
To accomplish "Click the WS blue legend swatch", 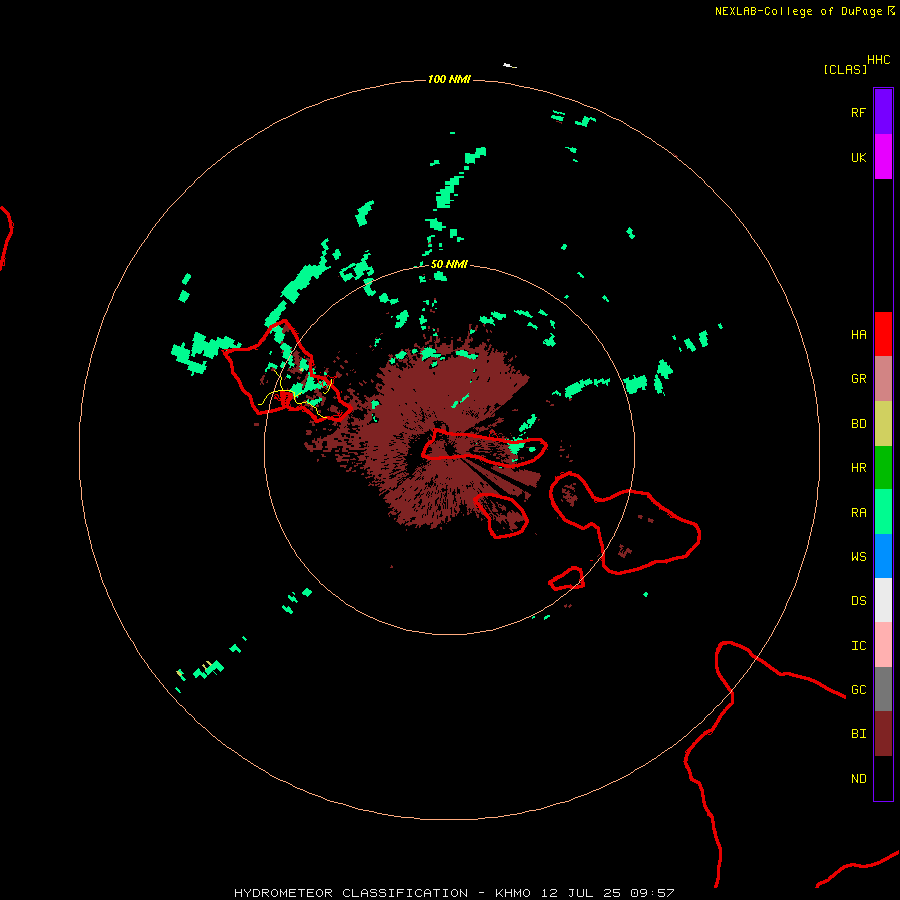I will [883, 556].
